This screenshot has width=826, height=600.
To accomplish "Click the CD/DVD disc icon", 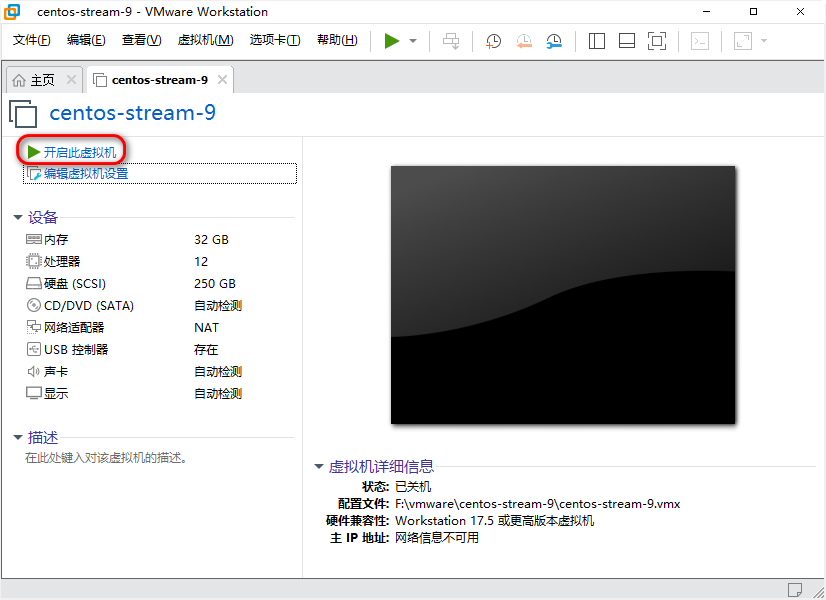I will (x=34, y=305).
